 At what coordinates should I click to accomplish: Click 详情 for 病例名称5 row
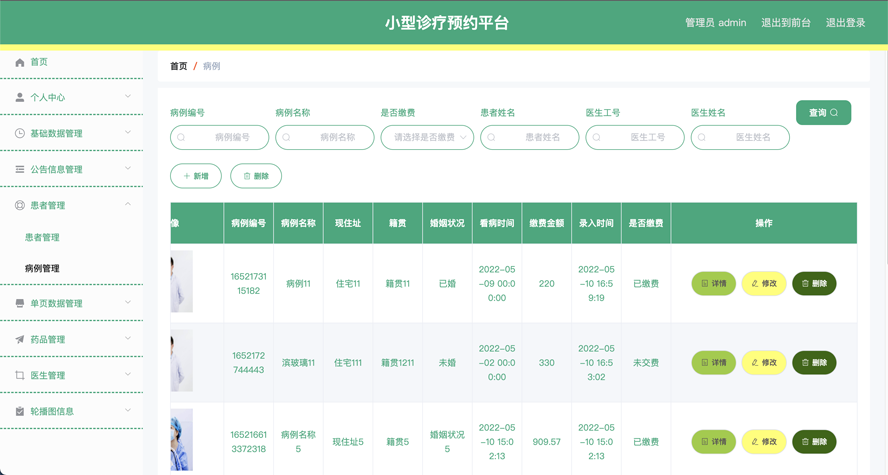tap(714, 442)
